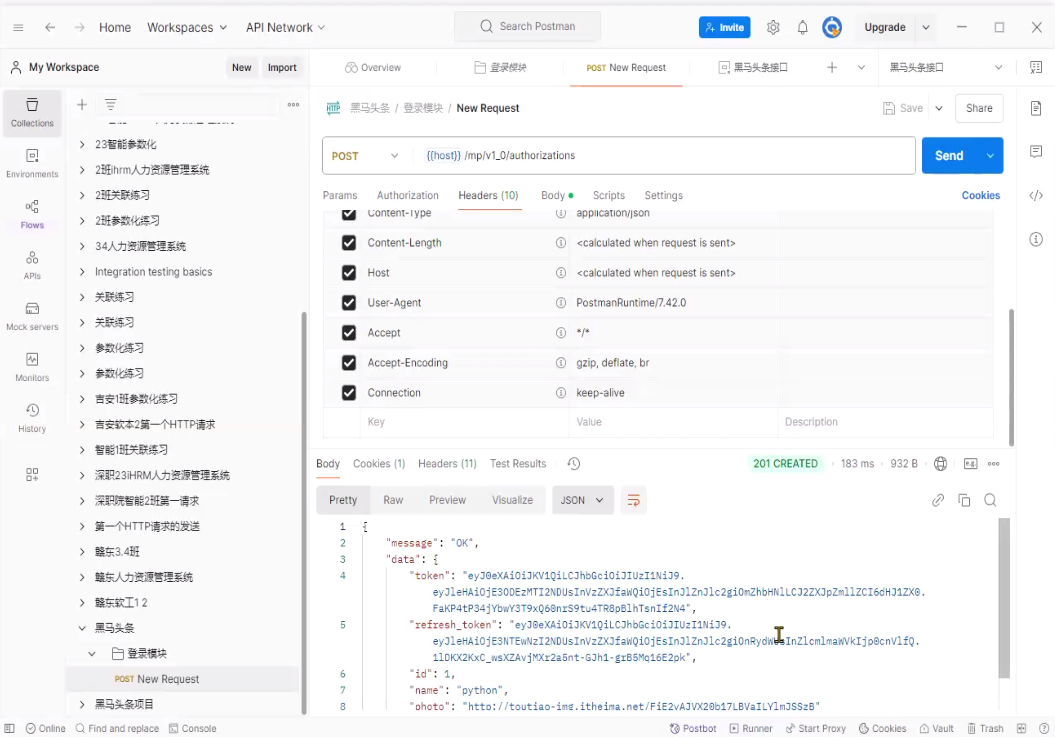This screenshot has width=1055, height=737.
Task: Open the environment selector 黑马头条接口 dropdown
Action: [x=945, y=67]
